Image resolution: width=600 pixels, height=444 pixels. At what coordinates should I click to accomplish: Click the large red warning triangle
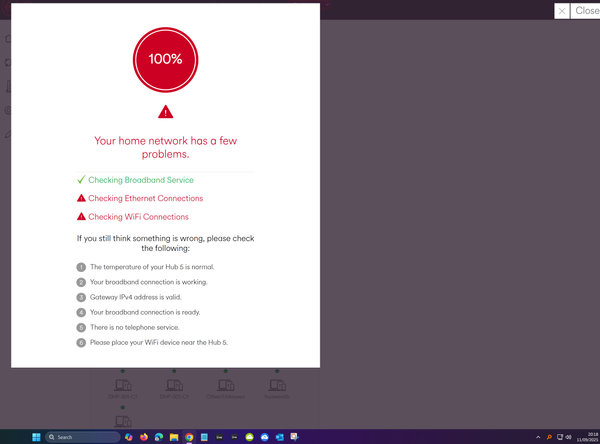coord(166,112)
